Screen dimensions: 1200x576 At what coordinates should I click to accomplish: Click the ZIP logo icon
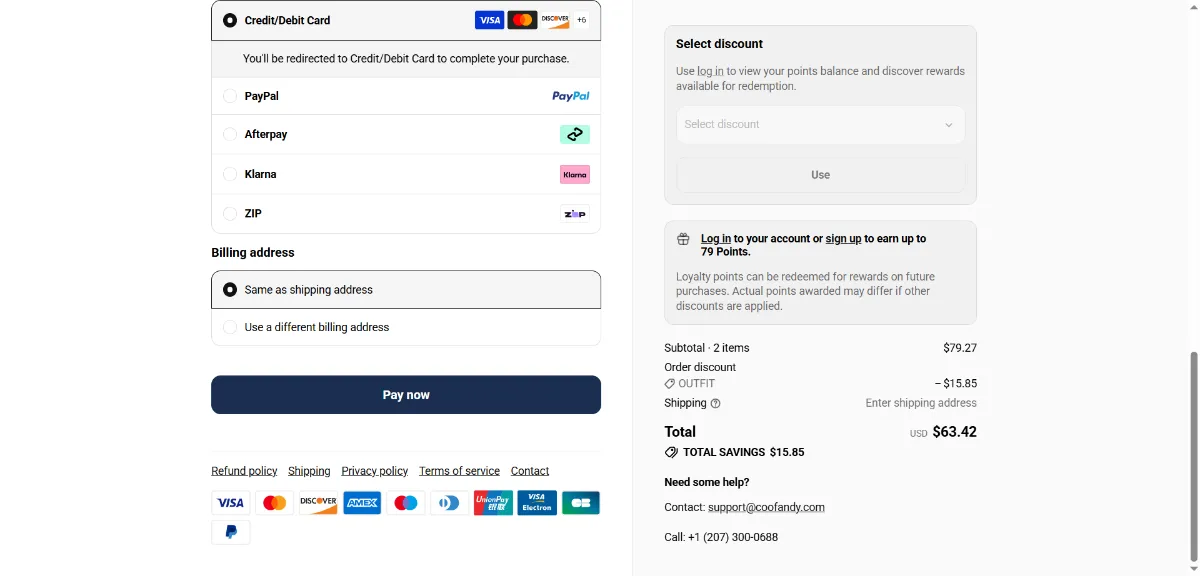point(575,213)
